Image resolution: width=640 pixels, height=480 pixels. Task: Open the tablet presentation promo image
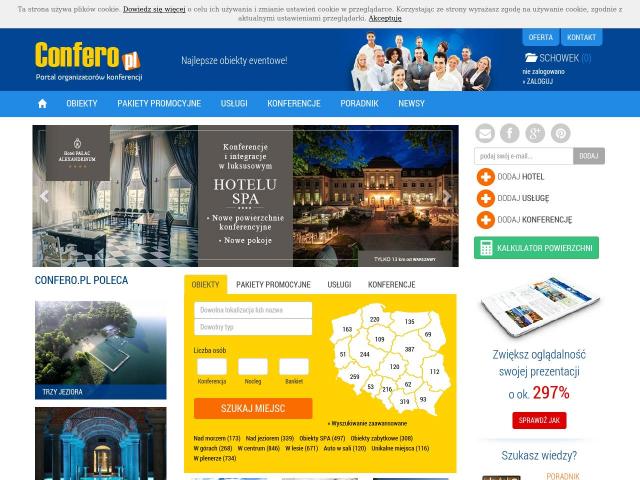540,307
